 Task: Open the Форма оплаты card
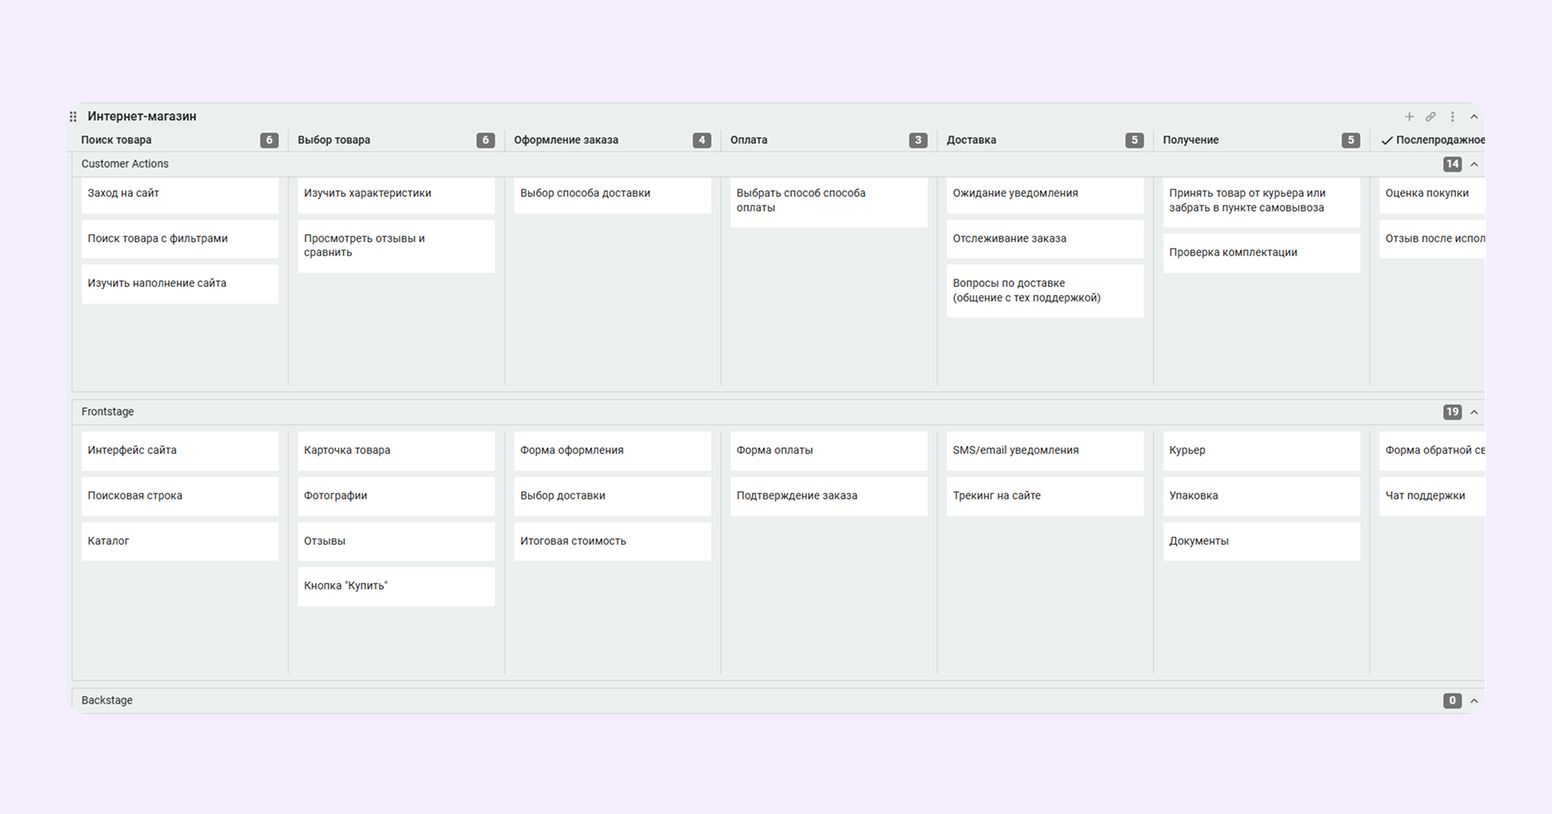coord(829,451)
